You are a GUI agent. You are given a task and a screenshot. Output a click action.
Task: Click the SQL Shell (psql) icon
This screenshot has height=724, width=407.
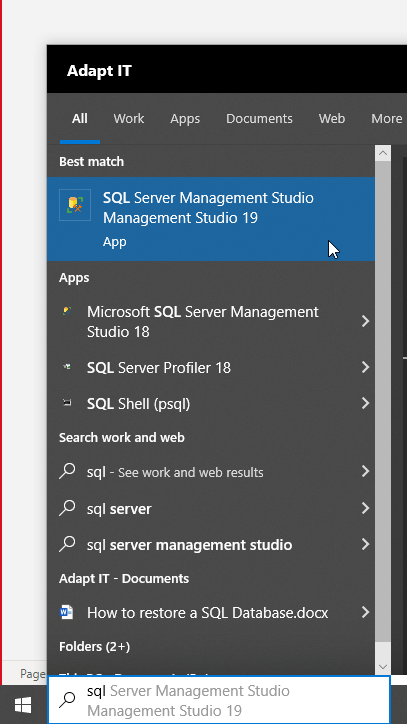tap(67, 403)
